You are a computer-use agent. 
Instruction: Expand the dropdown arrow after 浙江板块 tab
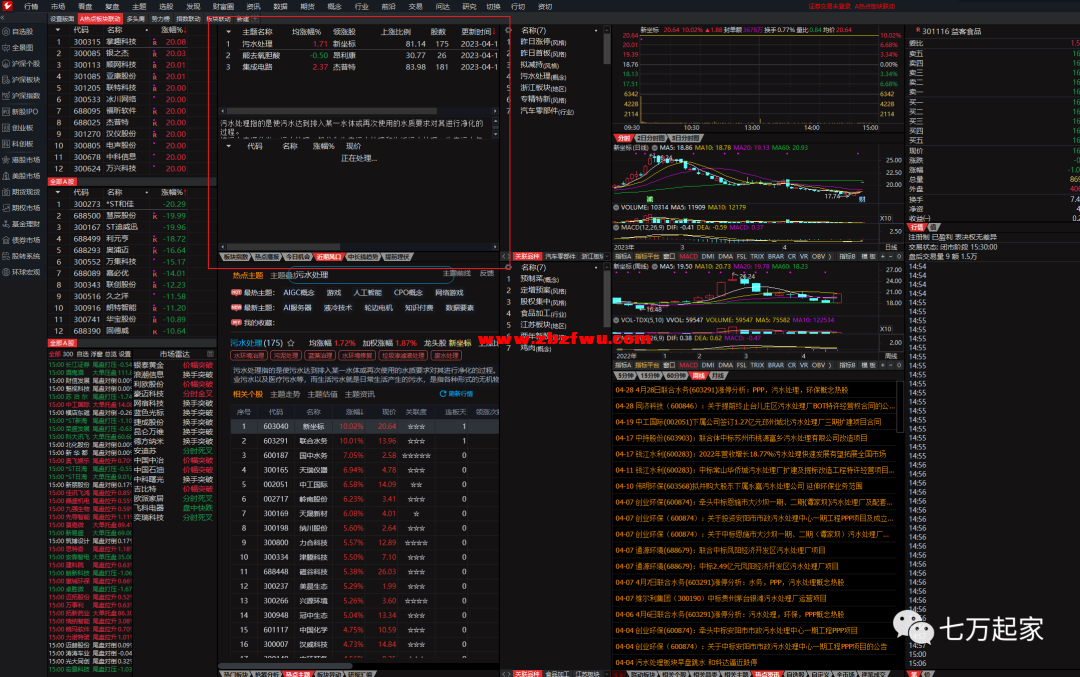click(608, 256)
